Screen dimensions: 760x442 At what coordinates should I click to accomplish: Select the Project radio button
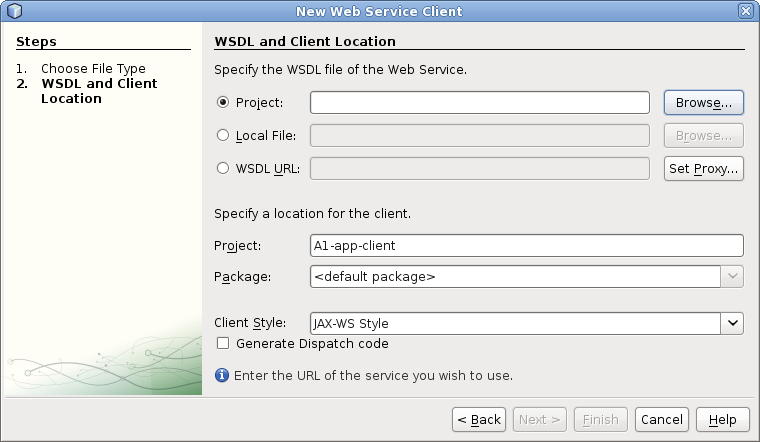click(223, 103)
